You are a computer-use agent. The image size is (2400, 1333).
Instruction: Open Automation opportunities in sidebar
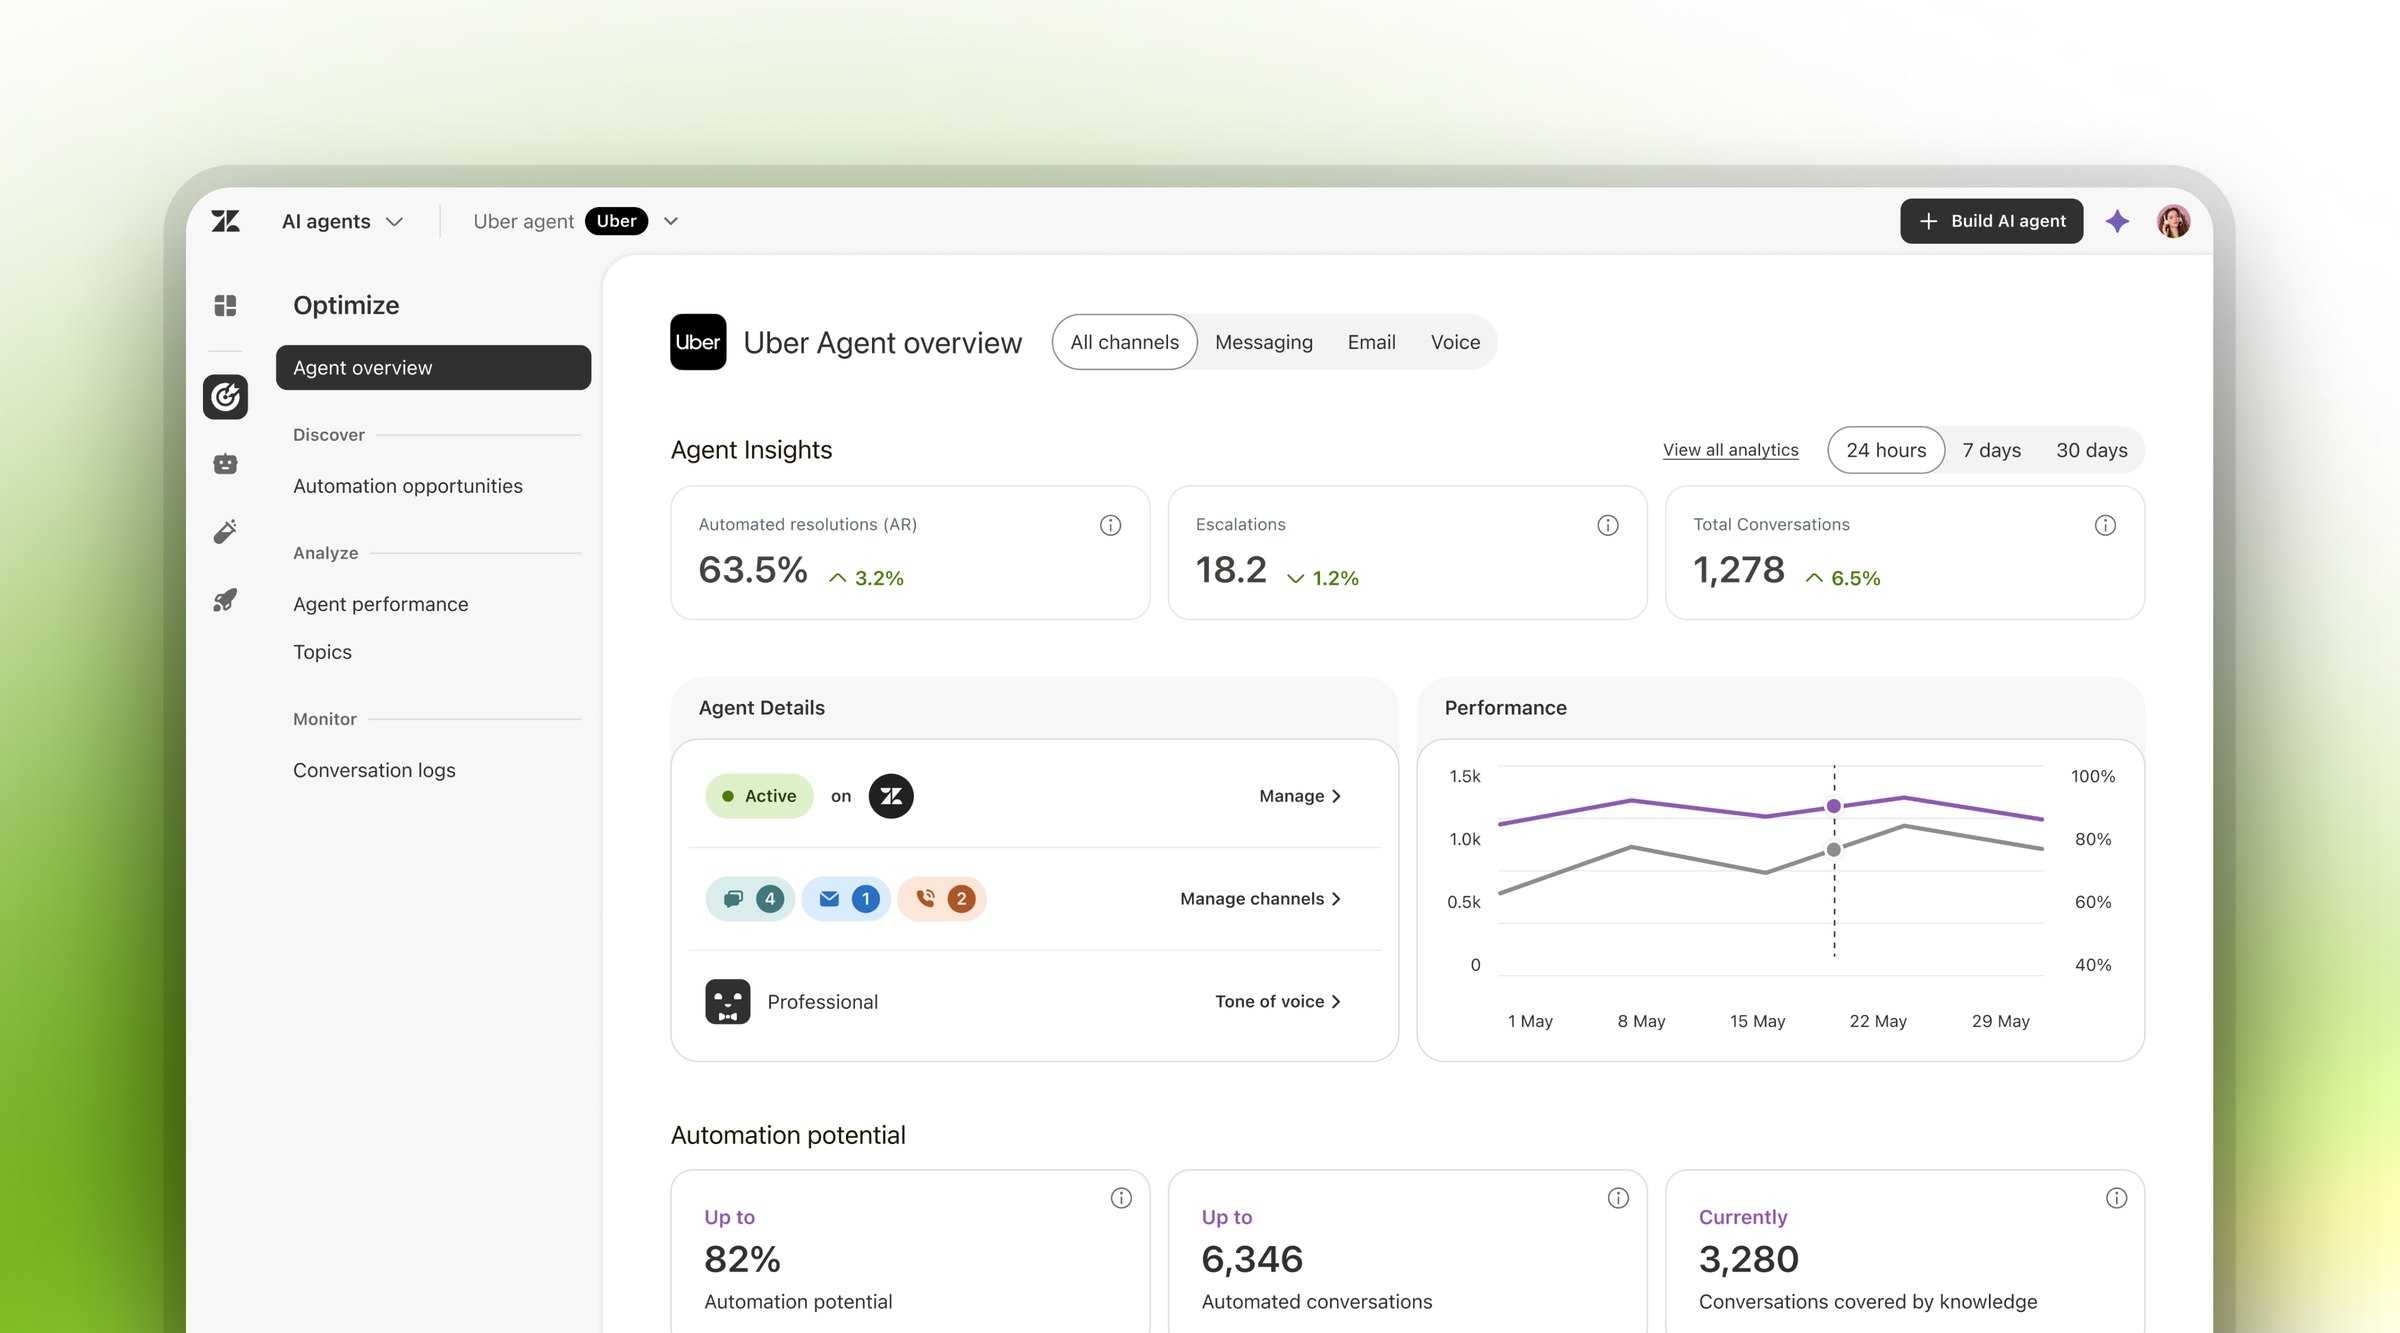(x=407, y=486)
